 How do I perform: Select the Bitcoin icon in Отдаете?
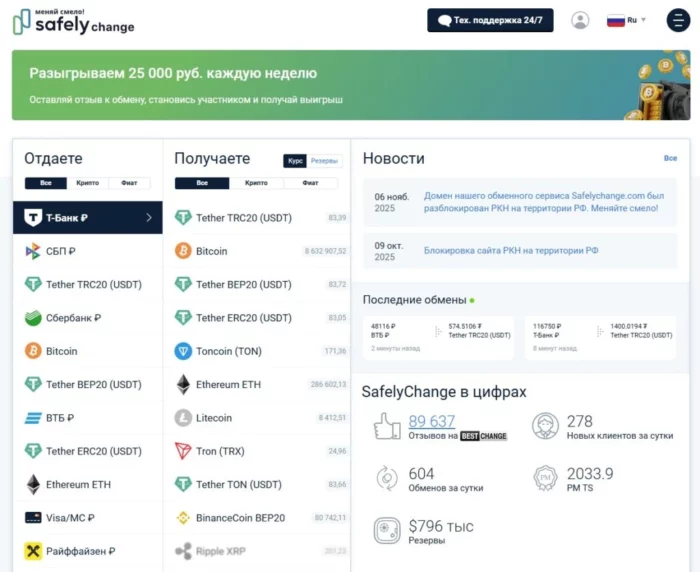point(33,351)
